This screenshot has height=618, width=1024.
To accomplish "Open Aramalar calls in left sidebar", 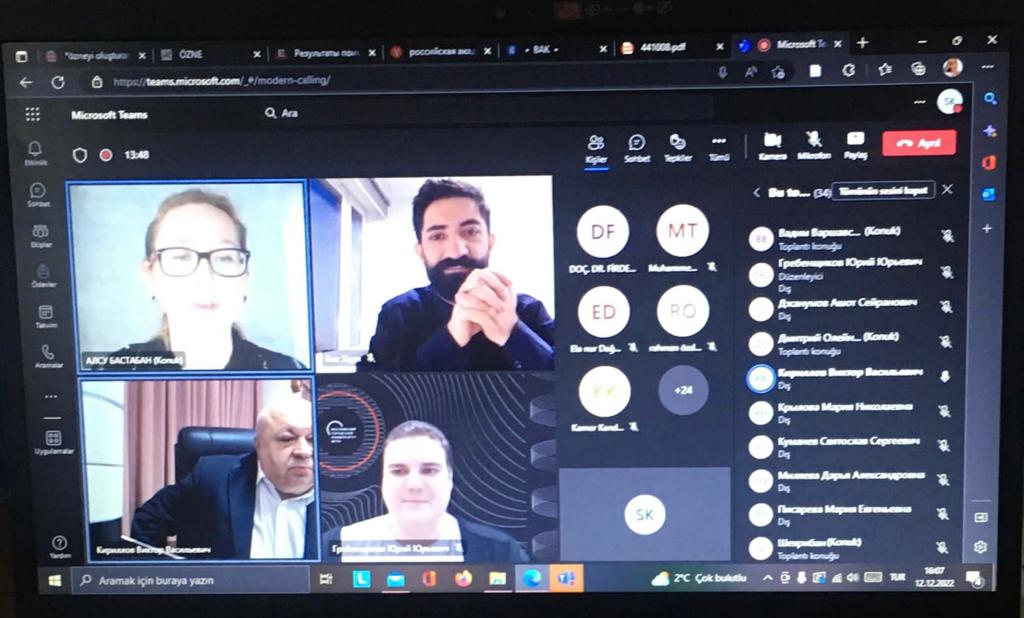I will pos(48,356).
